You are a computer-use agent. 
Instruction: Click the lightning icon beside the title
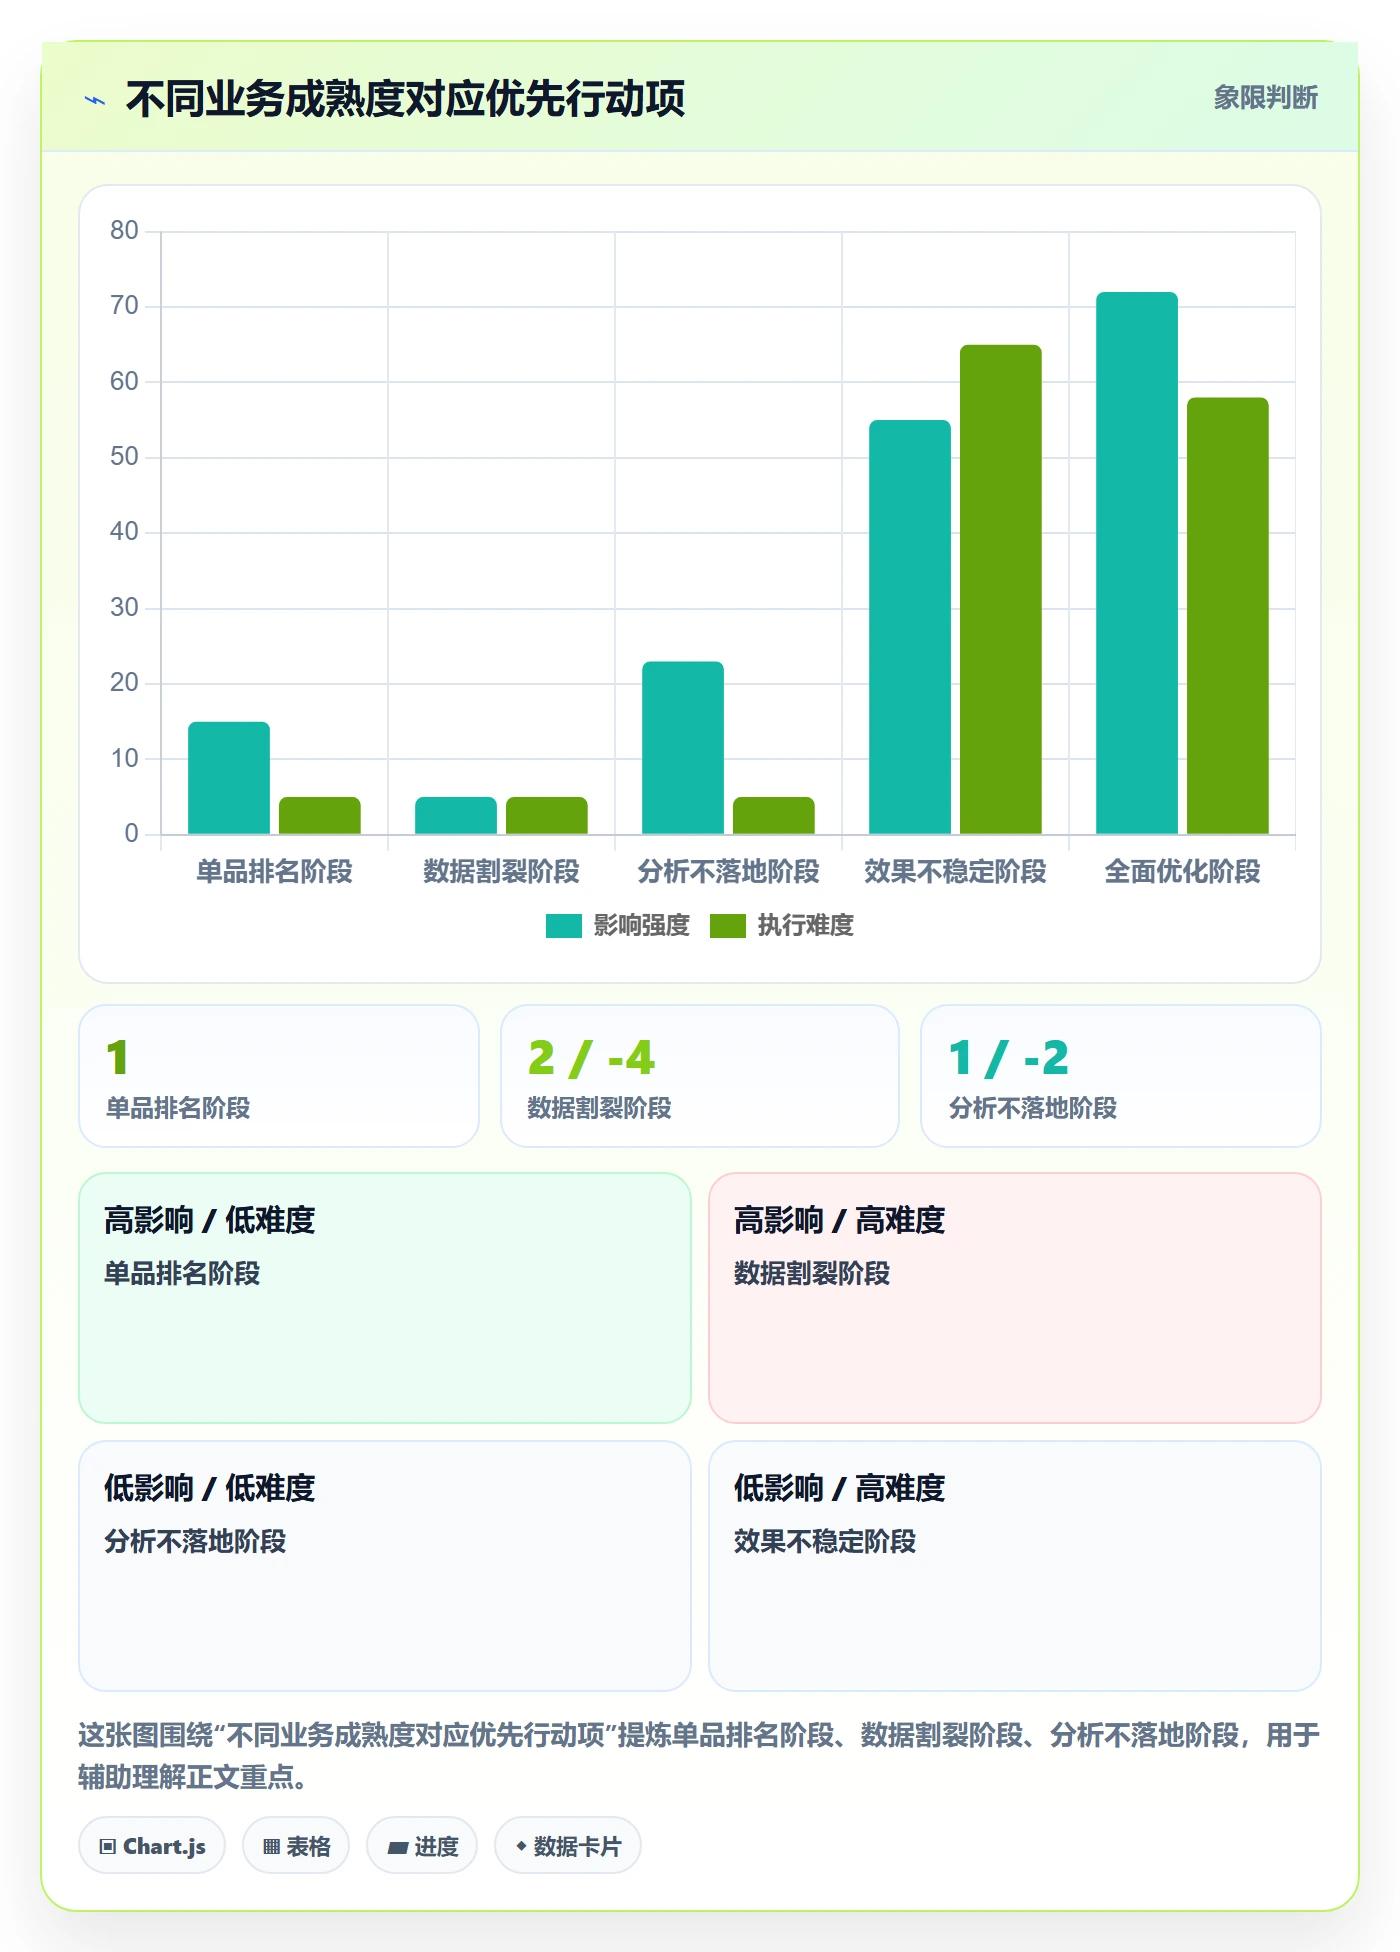(95, 100)
